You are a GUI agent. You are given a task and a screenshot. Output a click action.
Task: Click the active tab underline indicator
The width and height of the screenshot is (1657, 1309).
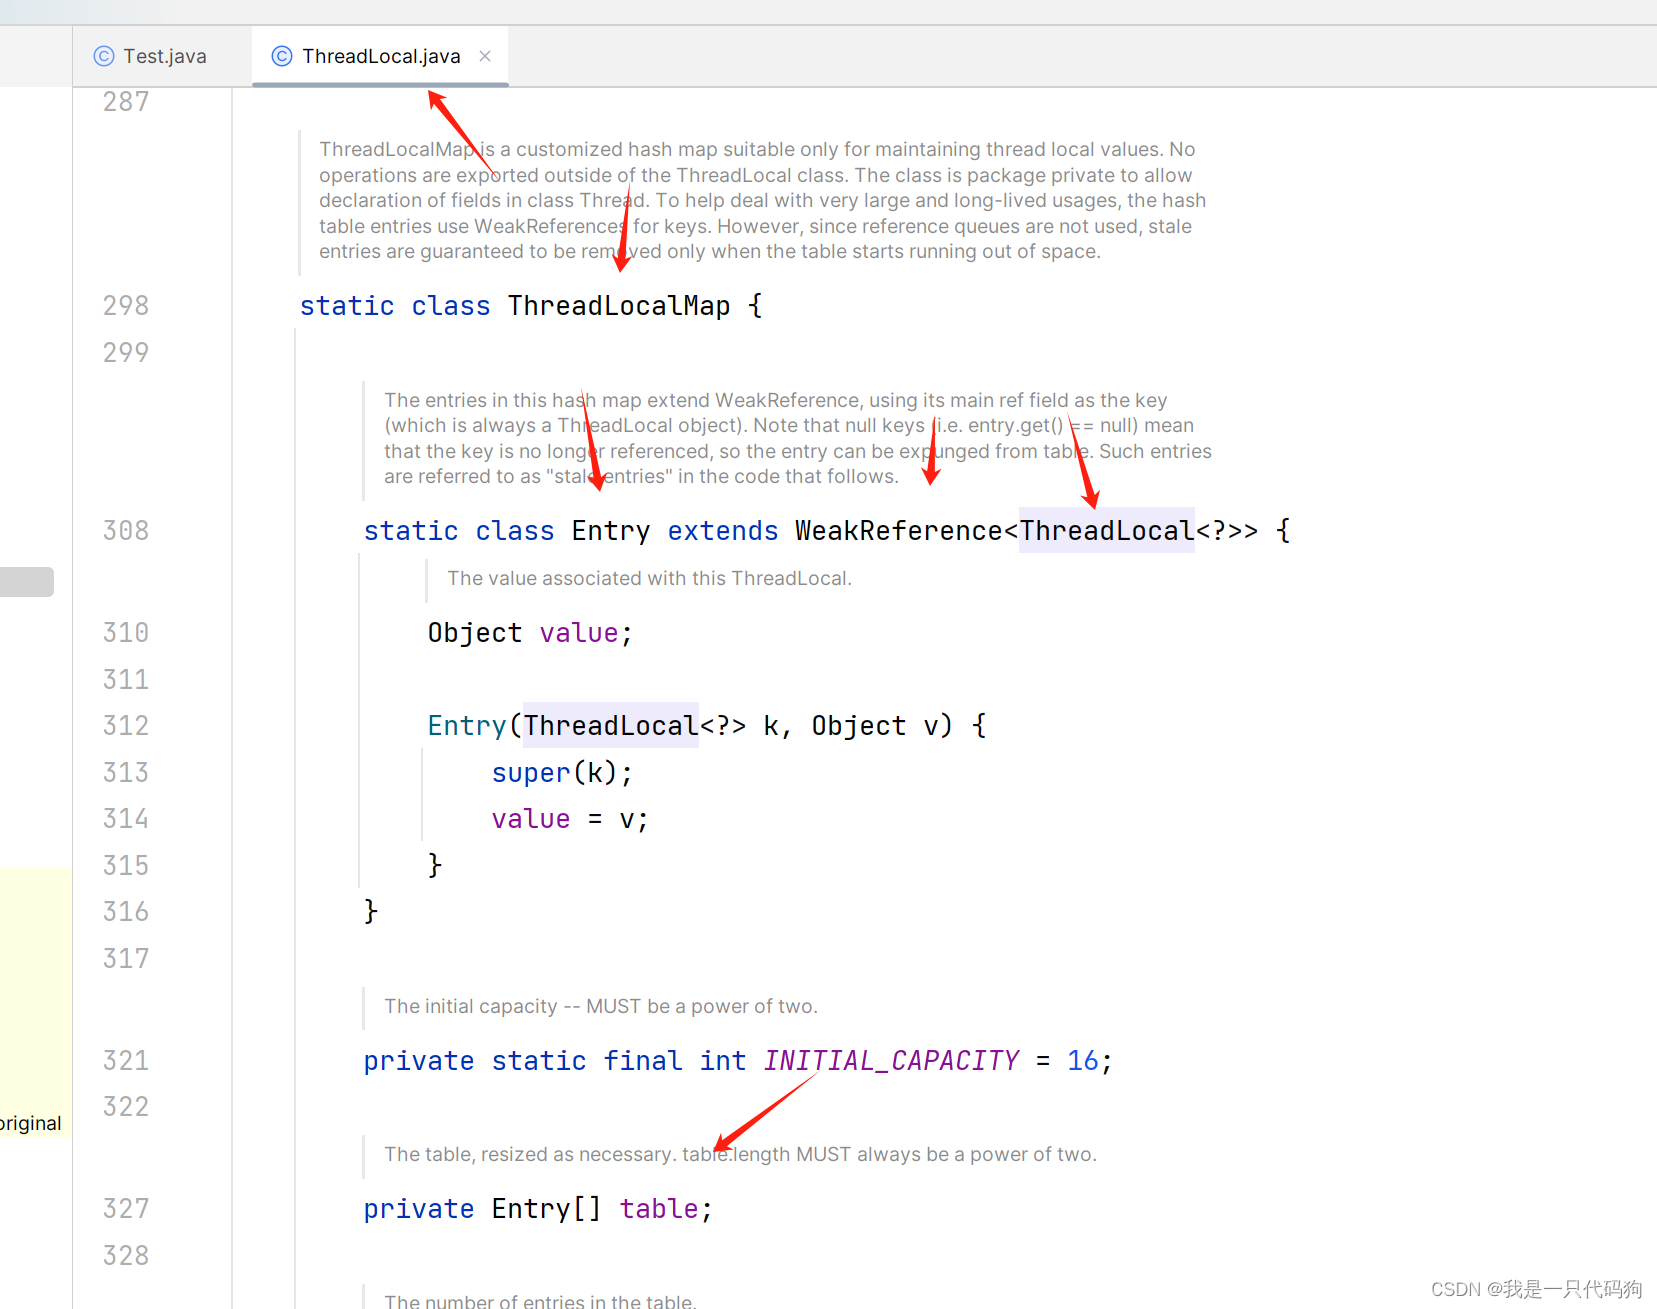pyautogui.click(x=380, y=86)
